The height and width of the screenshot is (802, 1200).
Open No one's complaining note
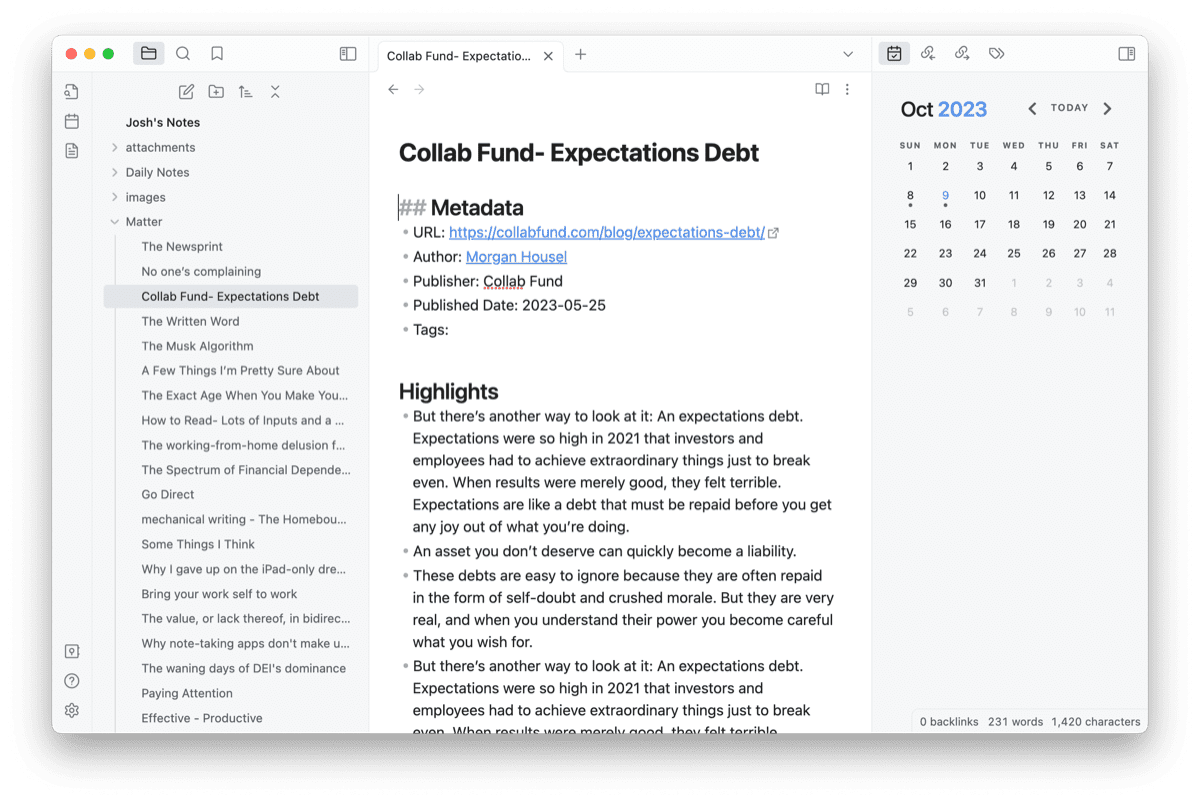[x=201, y=272]
